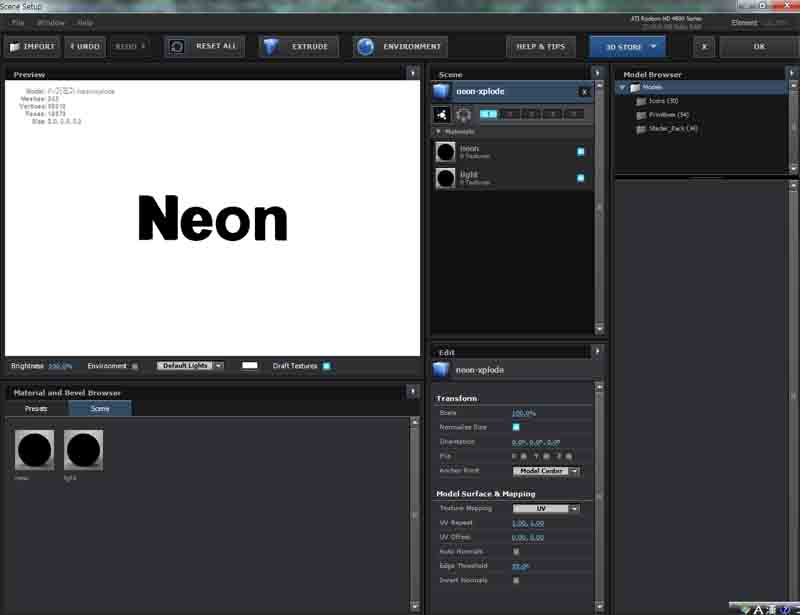The width and height of the screenshot is (800, 615).
Task: Toggle the Auto Normals checkbox
Action: pyautogui.click(x=516, y=551)
